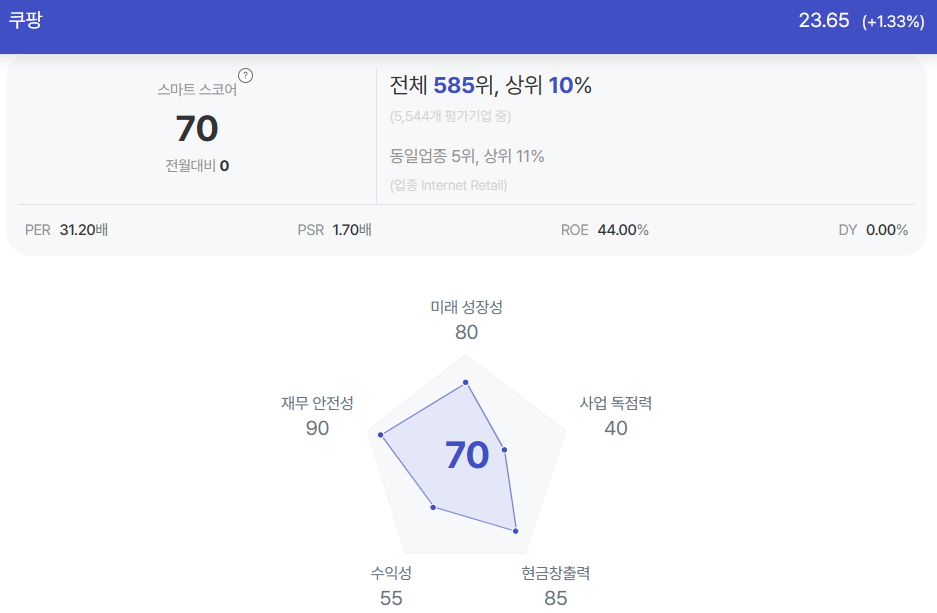Click the top radar data point for 미래 성장성

(x=466, y=382)
